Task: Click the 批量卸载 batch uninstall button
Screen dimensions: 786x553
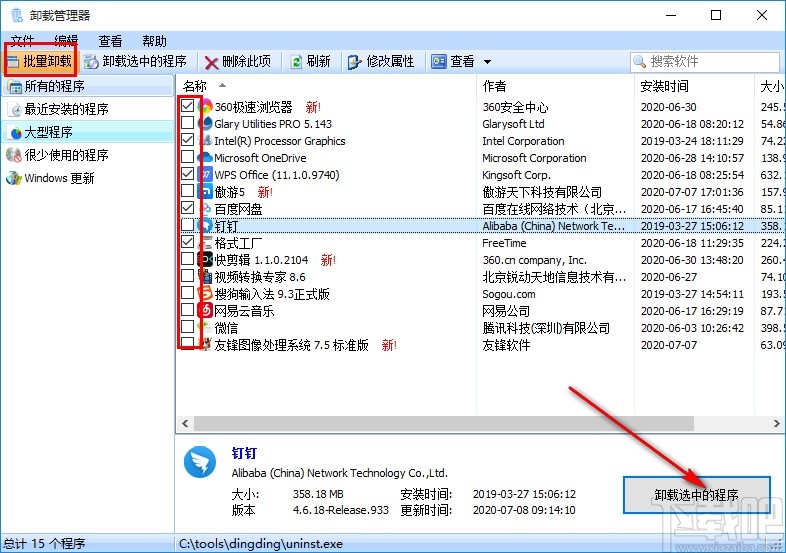Action: click(41, 62)
